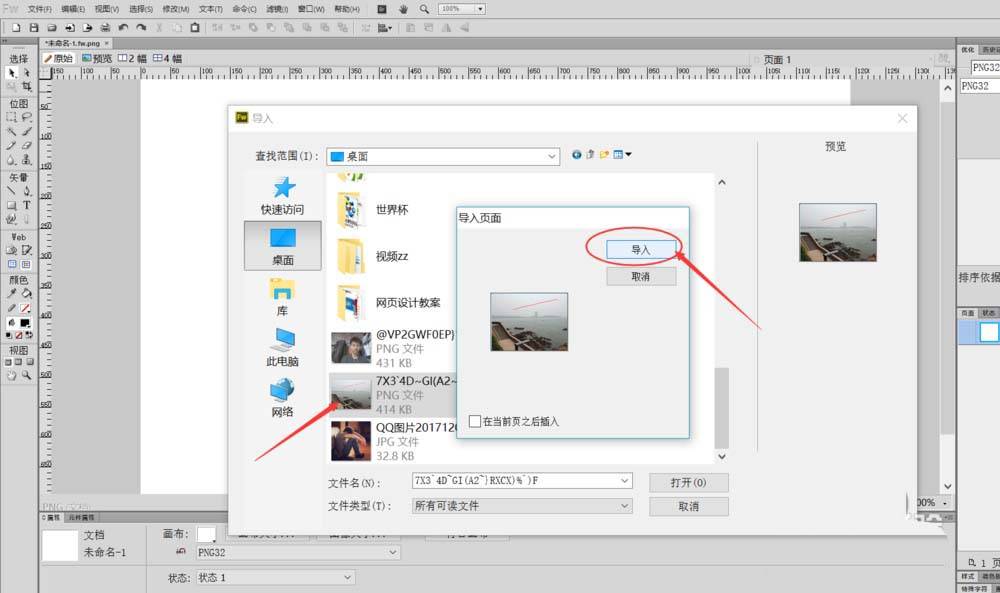The width and height of the screenshot is (1000, 593).
Task: Click the 导入 button in import page dialog
Action: pyautogui.click(x=641, y=249)
